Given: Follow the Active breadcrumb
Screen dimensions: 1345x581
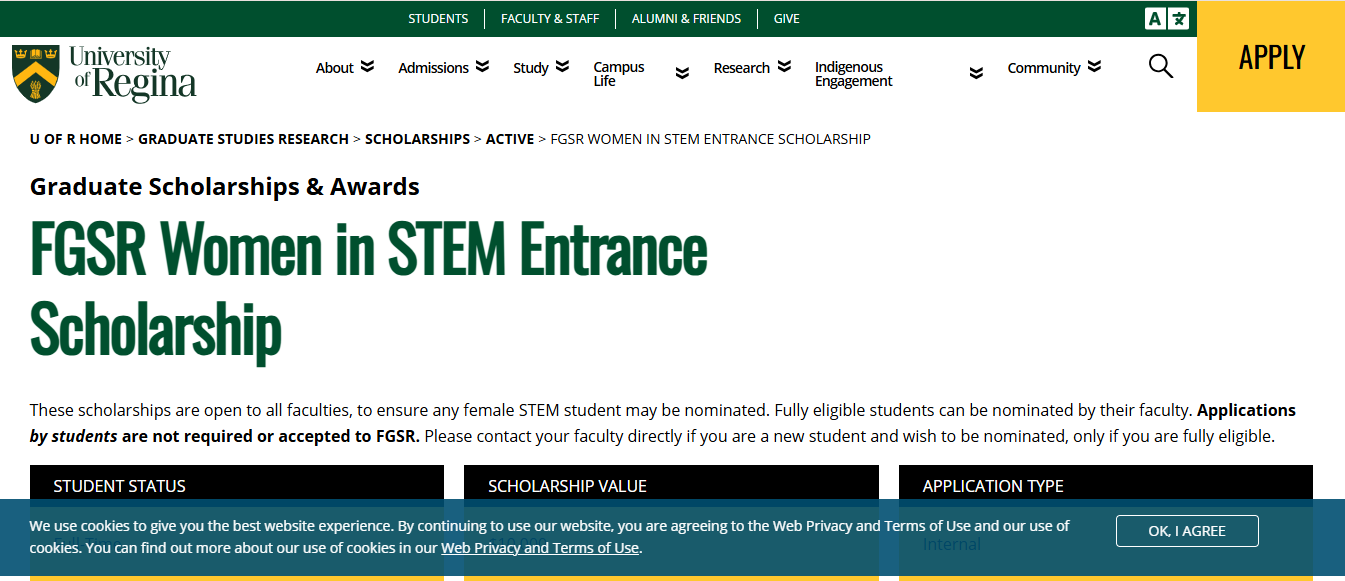Looking at the screenshot, I should click(510, 139).
